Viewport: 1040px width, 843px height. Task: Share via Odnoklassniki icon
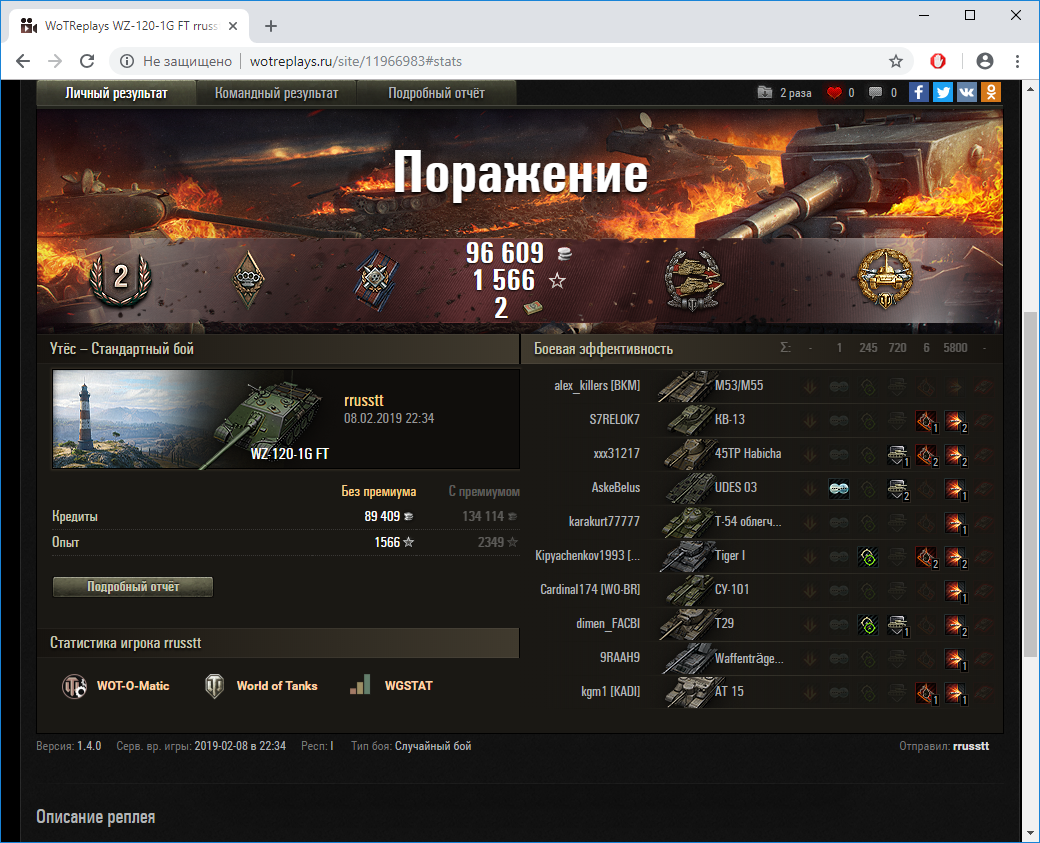990,92
